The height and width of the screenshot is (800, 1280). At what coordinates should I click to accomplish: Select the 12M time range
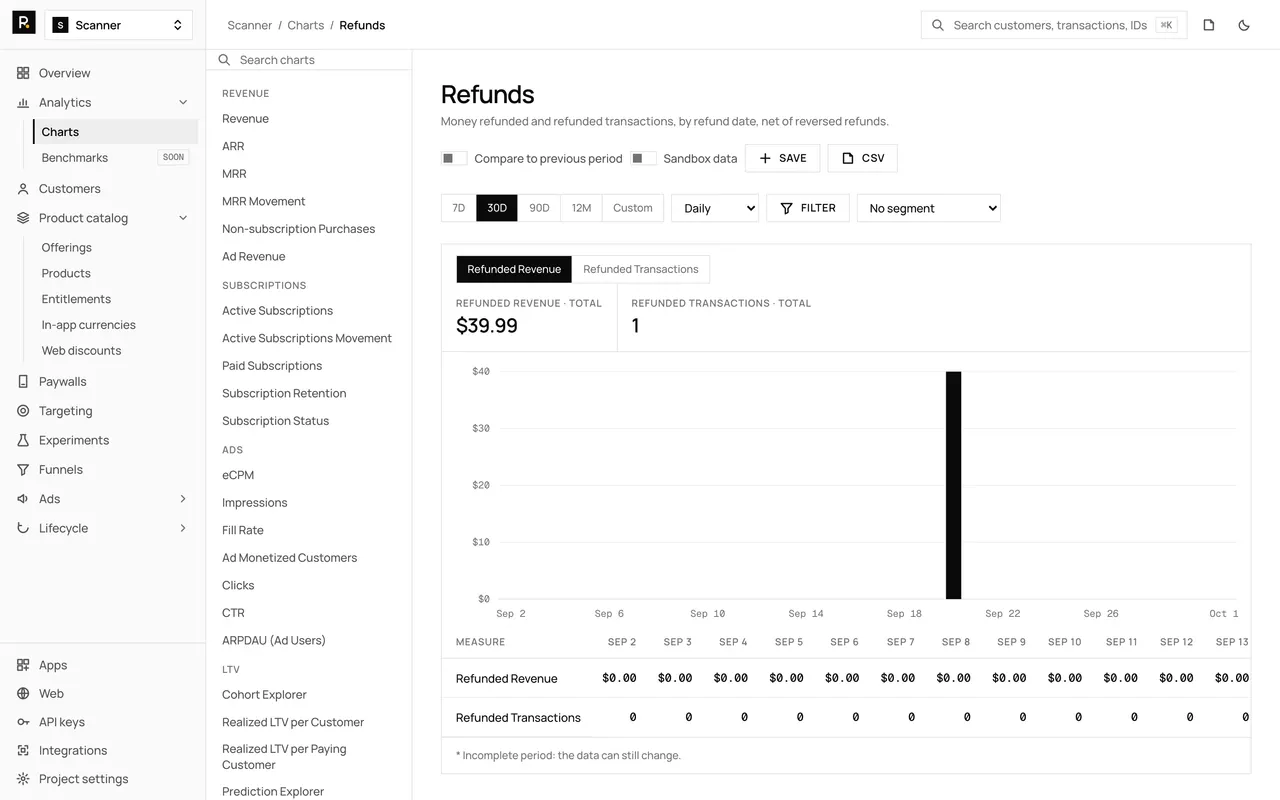click(x=581, y=208)
